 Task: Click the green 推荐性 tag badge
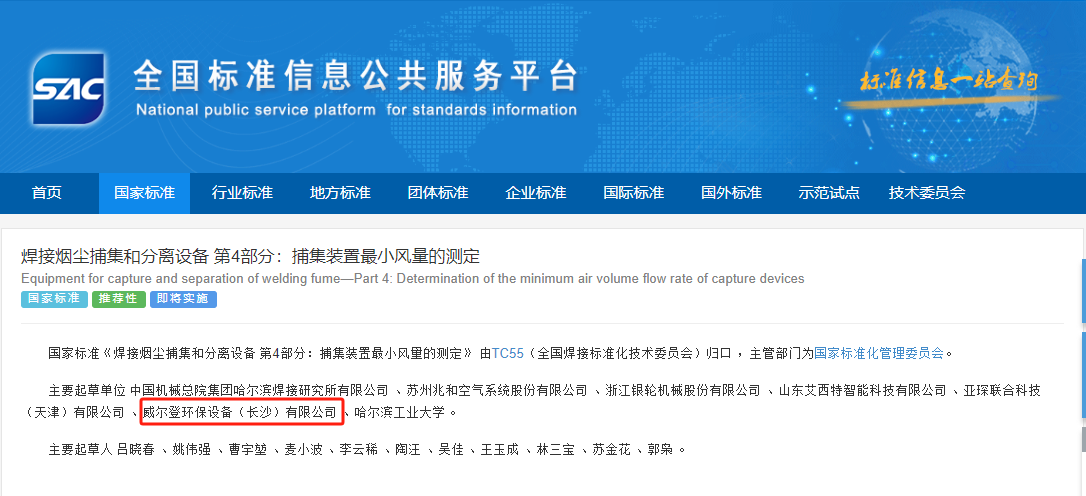pos(118,299)
